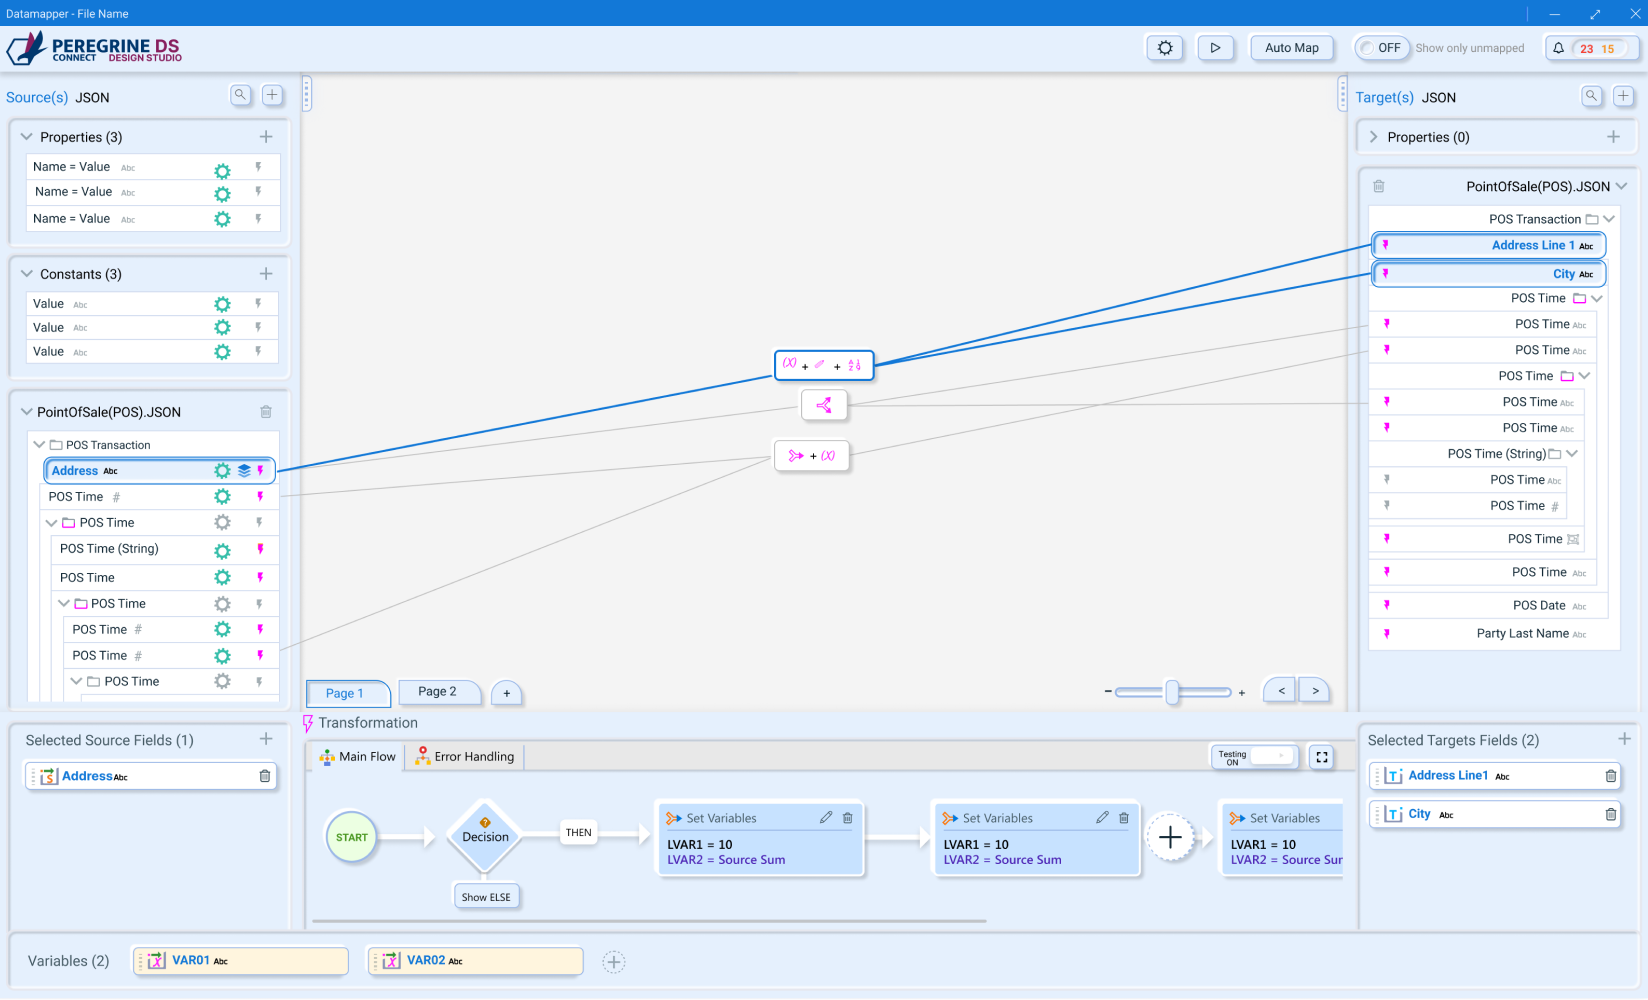Remove City from selected targets
Image resolution: width=1648 pixels, height=1000 pixels.
[1611, 815]
